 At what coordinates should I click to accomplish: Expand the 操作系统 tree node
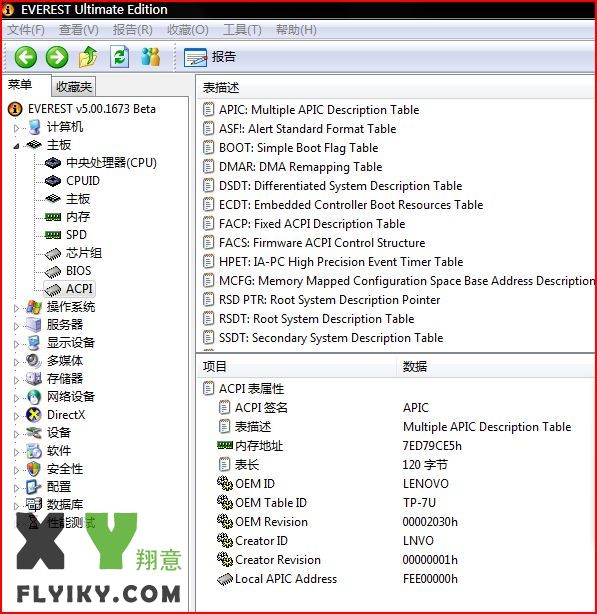(x=16, y=308)
